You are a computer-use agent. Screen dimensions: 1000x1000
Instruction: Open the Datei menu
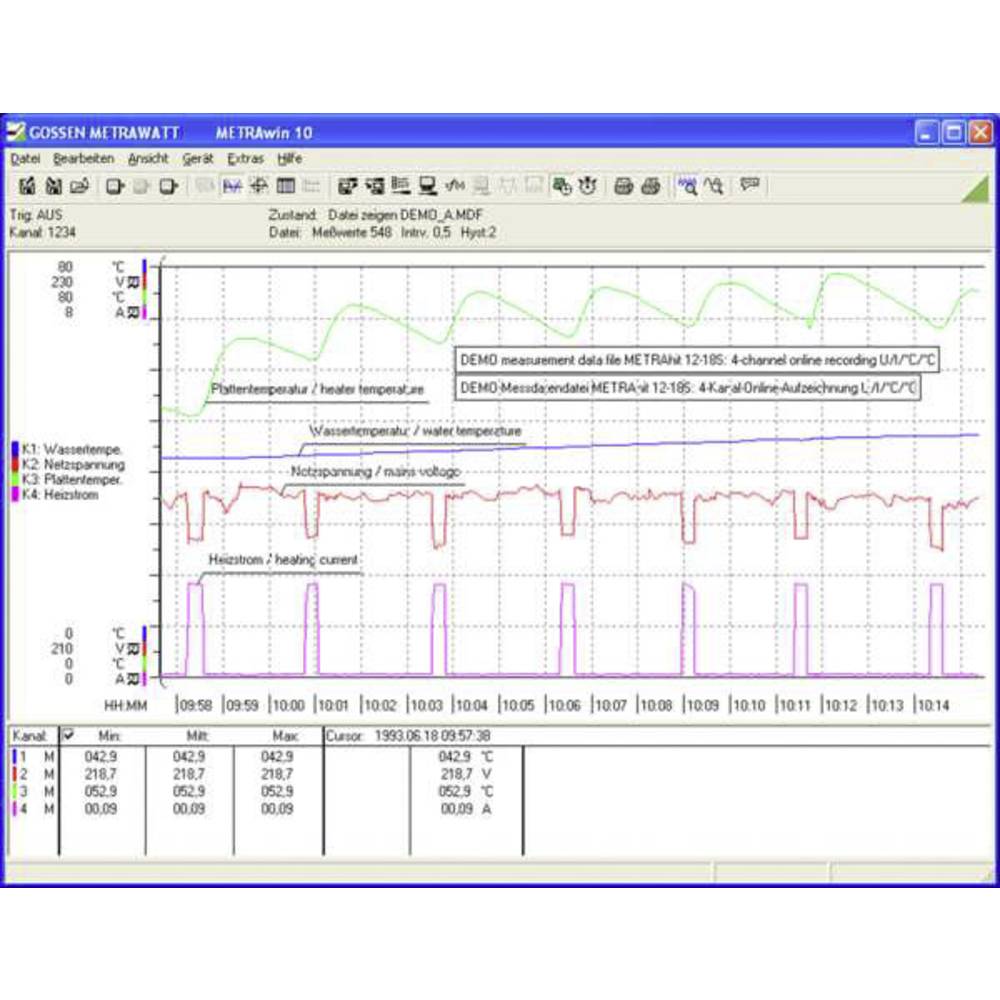25,159
